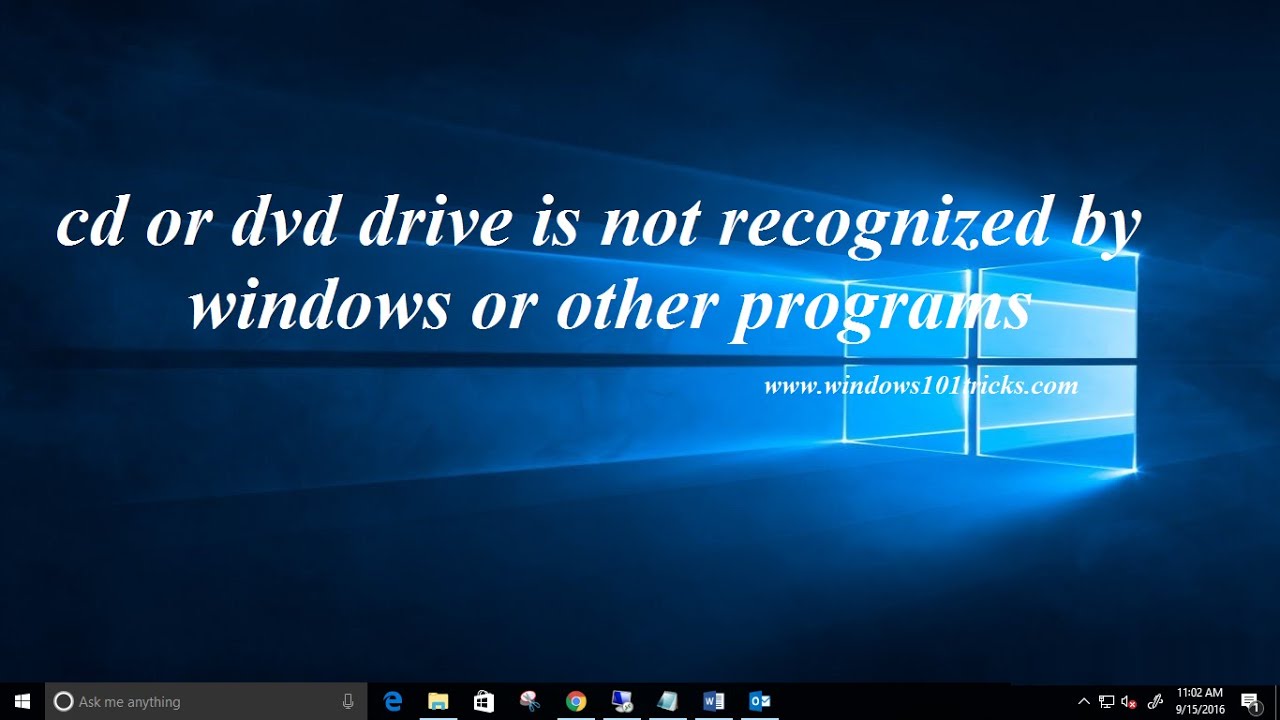
Task: Open the notepad-style taskbar icon
Action: (x=668, y=701)
